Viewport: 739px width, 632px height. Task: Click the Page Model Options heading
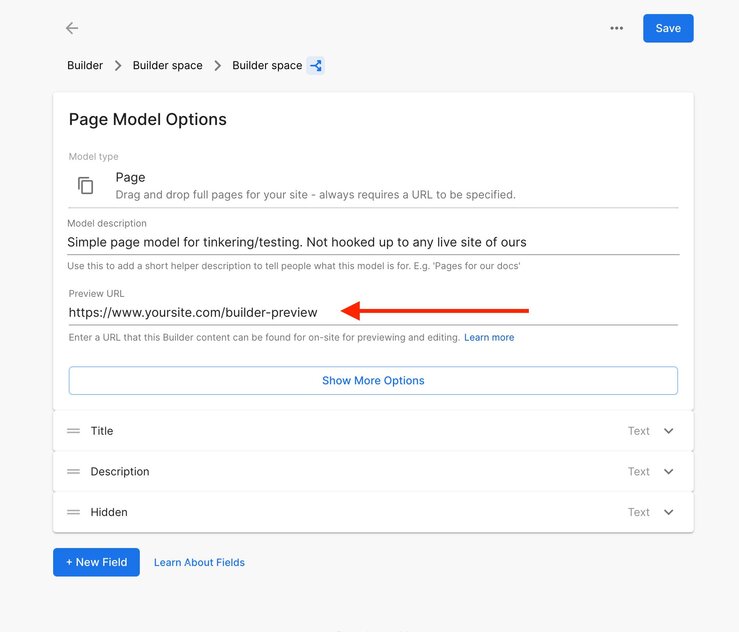tap(148, 119)
